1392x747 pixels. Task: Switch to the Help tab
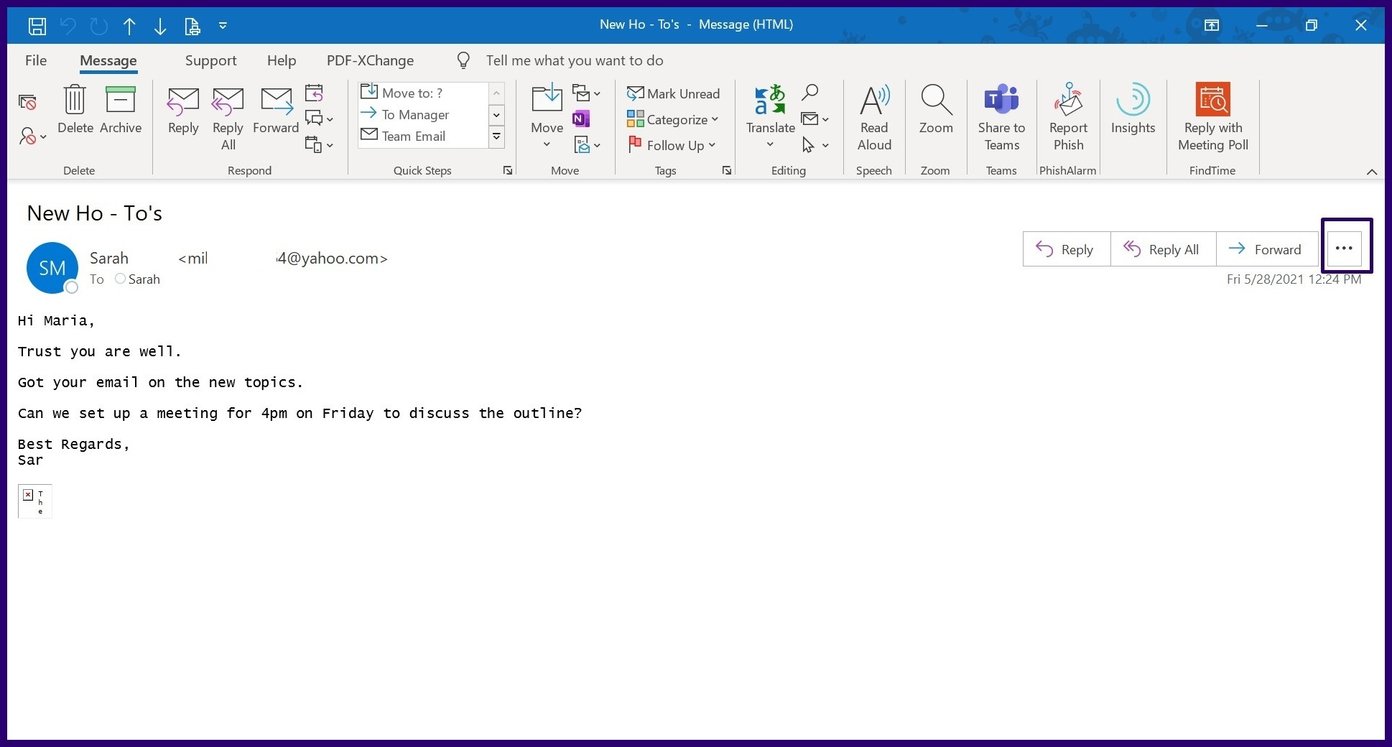pyautogui.click(x=281, y=60)
